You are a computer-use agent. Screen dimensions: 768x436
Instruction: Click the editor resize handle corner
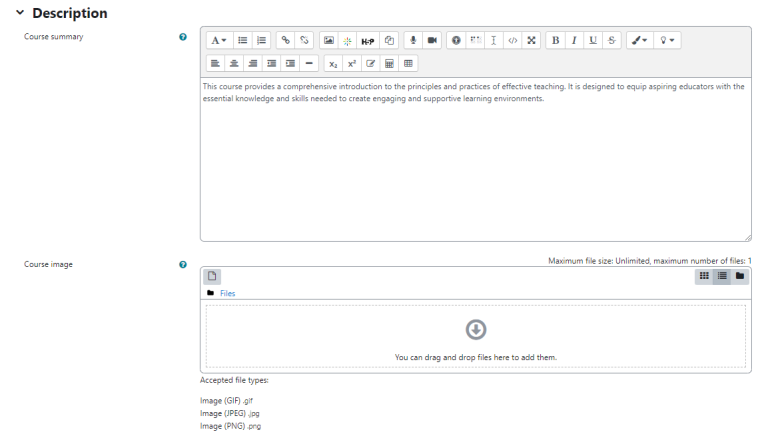pos(747,238)
